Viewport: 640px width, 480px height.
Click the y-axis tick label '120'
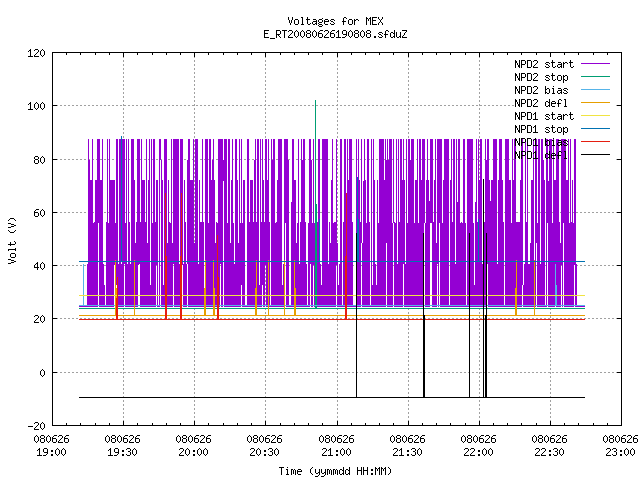(36, 53)
